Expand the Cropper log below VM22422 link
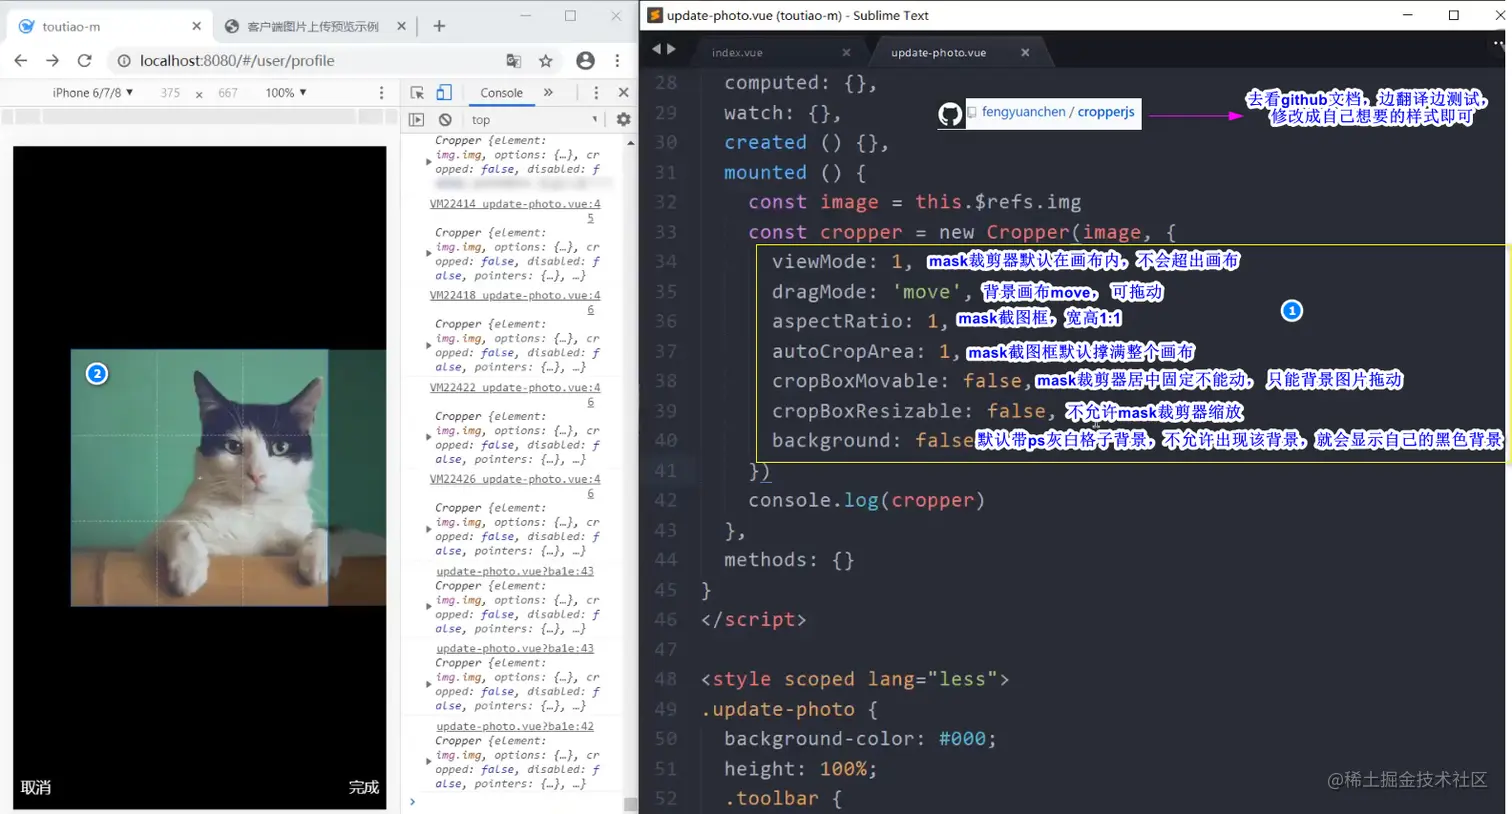The height and width of the screenshot is (814, 1512). 429,438
